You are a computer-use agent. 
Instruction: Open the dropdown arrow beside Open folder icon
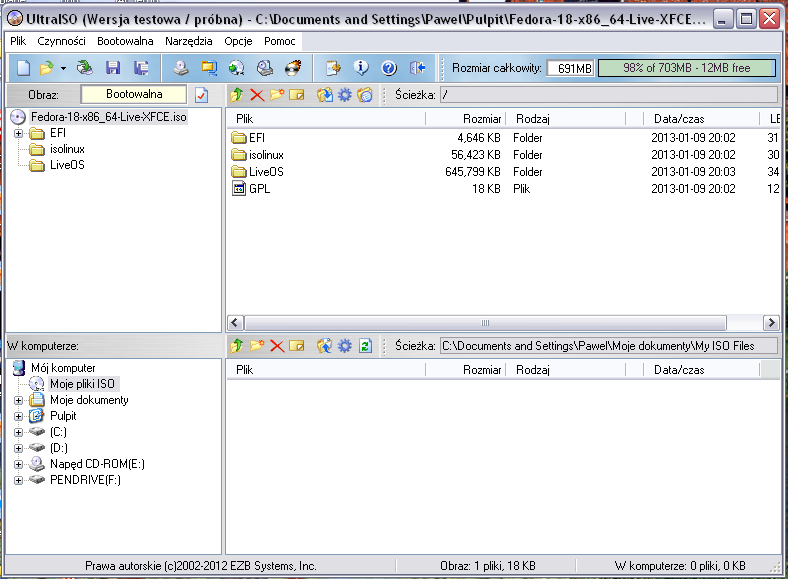[x=63, y=68]
